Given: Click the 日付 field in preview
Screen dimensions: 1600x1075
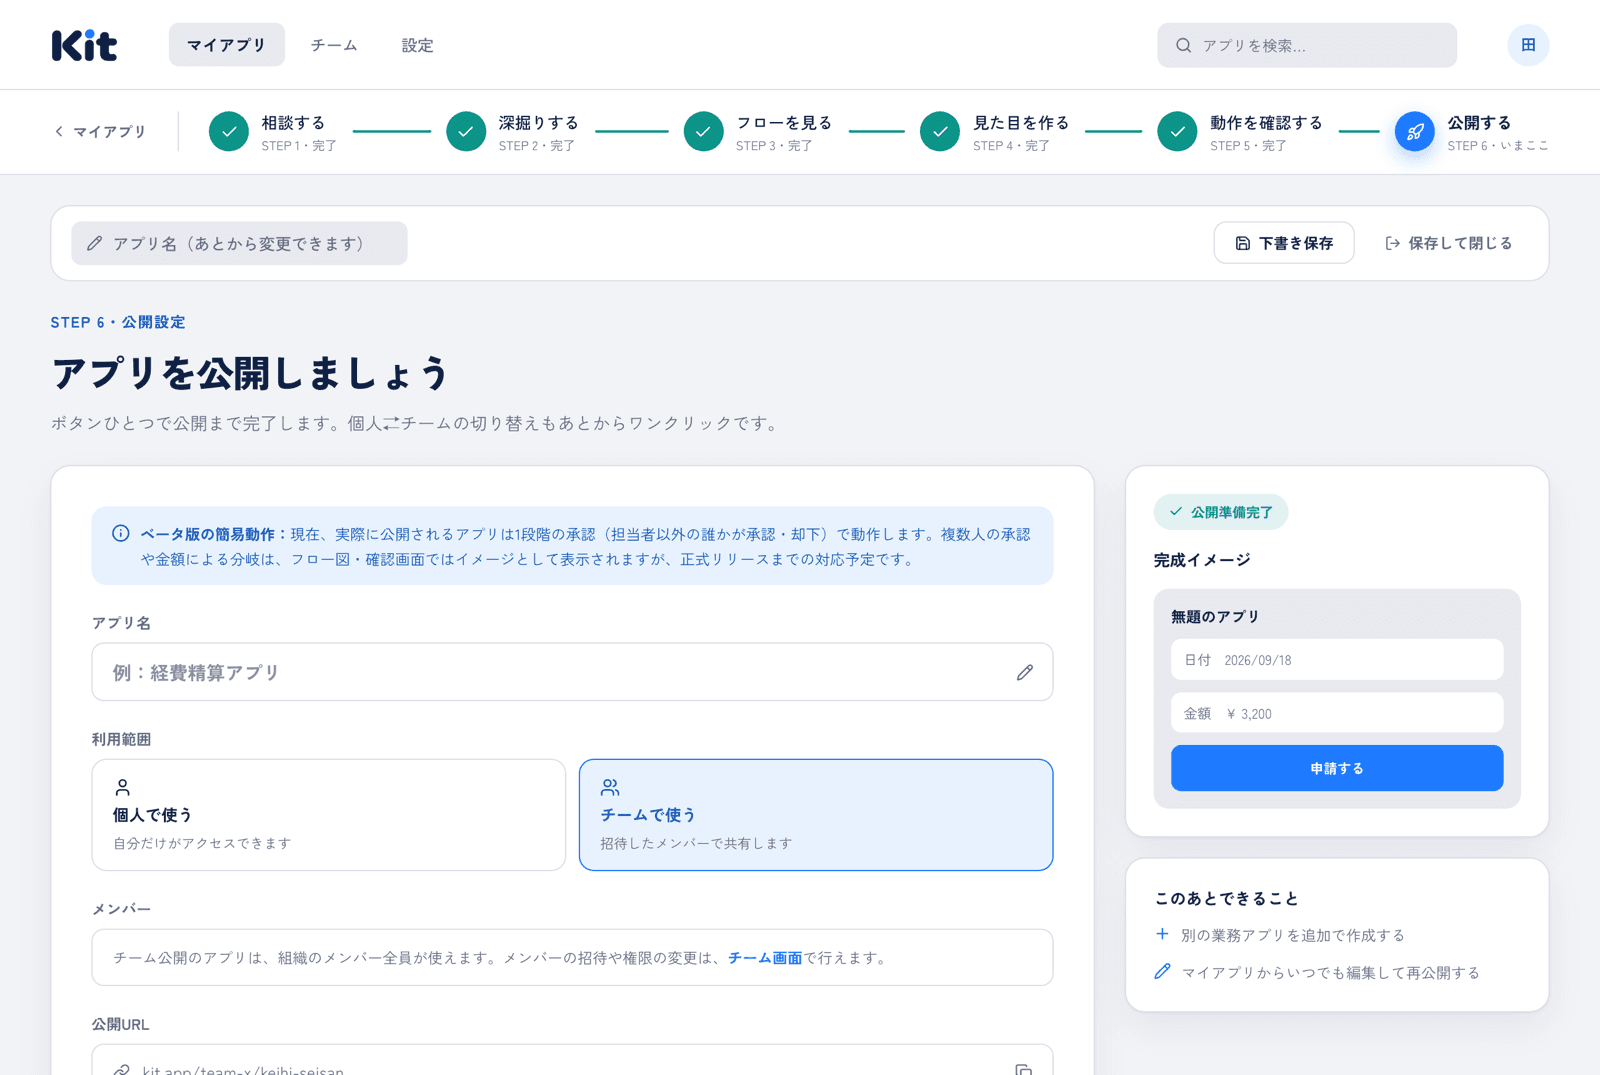Looking at the screenshot, I should click(x=1337, y=660).
